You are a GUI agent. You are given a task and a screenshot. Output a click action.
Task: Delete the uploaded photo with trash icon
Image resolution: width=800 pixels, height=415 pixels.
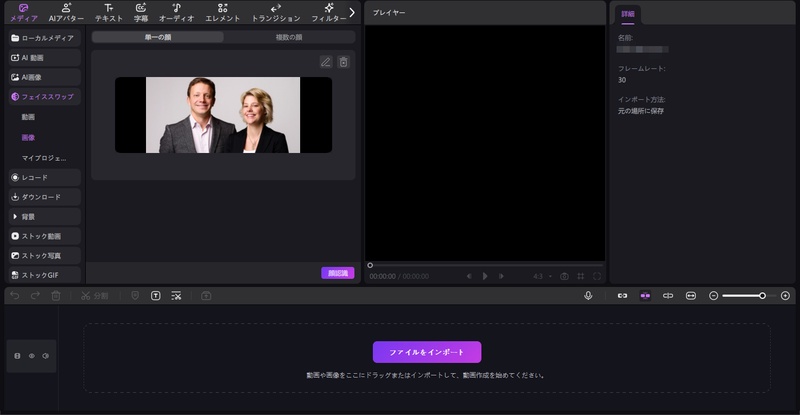coord(343,62)
